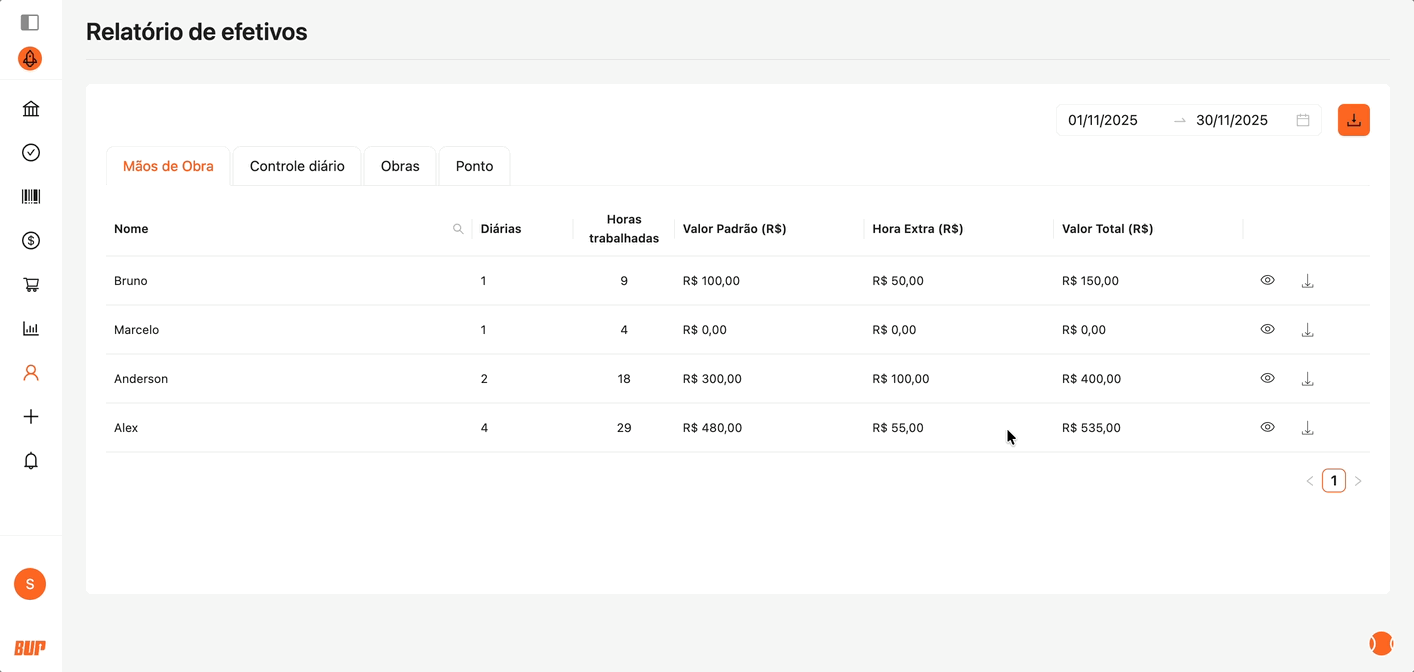This screenshot has width=1414, height=672.
Task: Click the orange export download button
Action: pos(1353,120)
